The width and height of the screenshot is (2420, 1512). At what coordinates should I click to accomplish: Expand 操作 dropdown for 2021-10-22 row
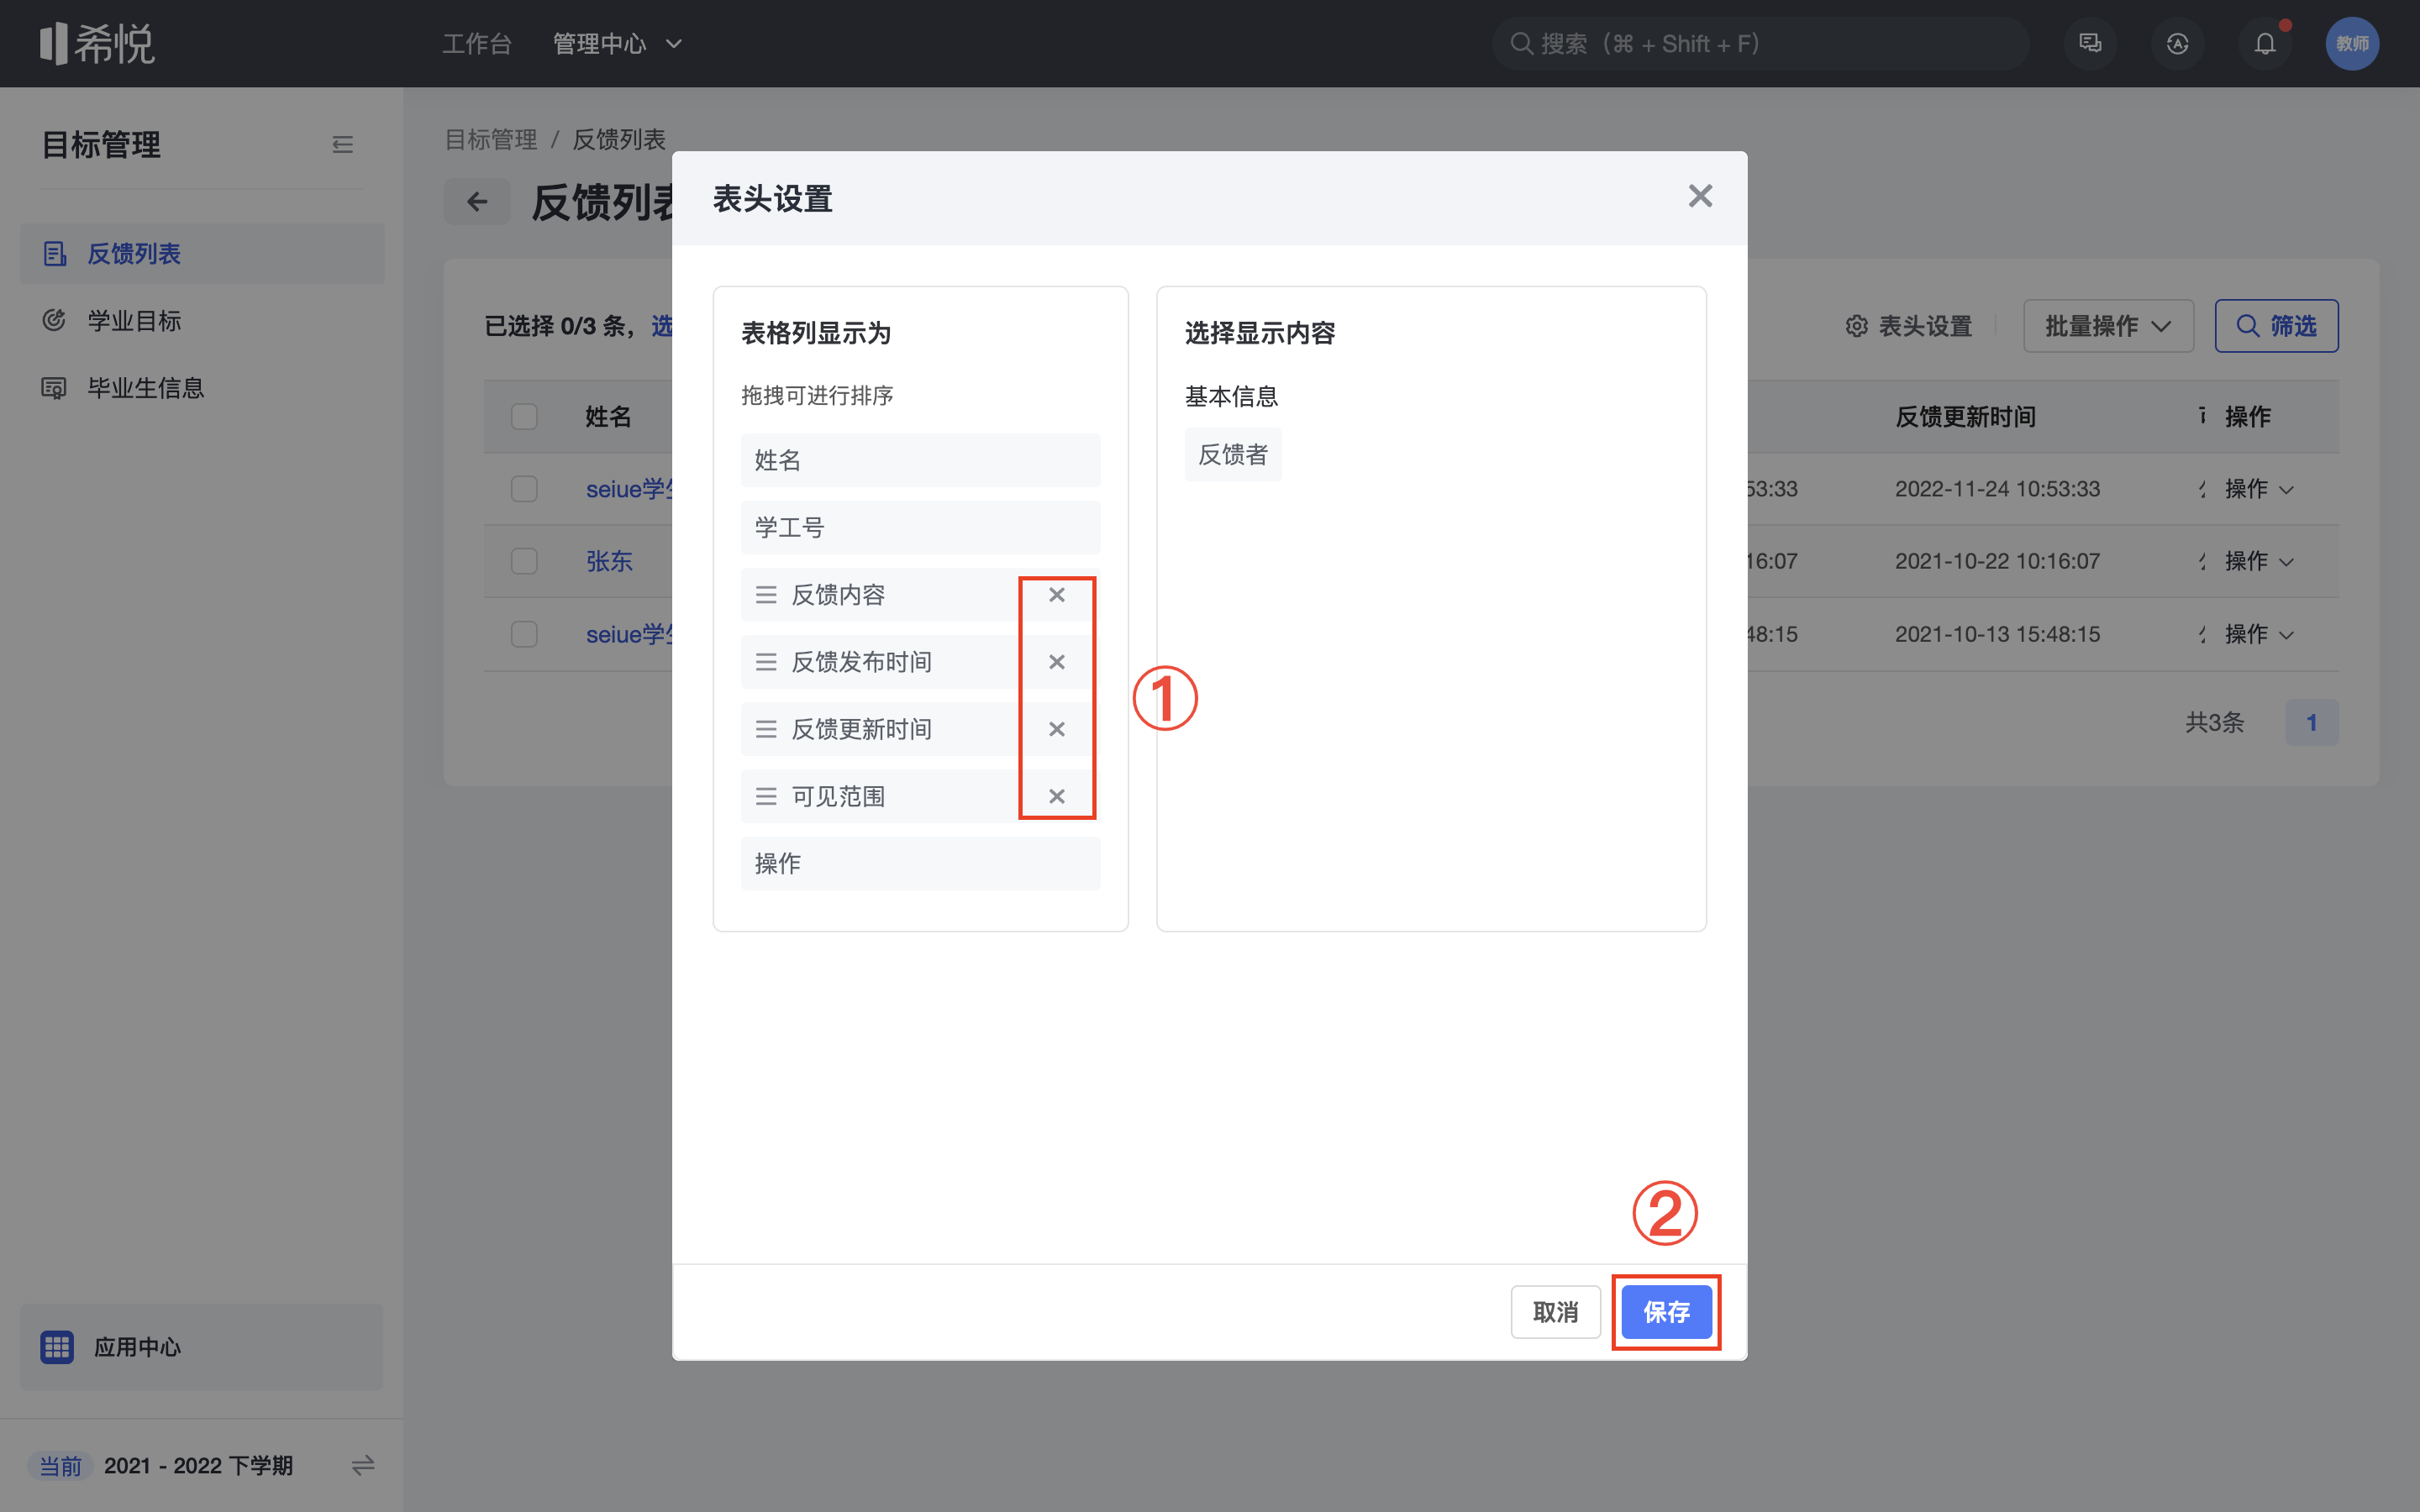point(2258,561)
